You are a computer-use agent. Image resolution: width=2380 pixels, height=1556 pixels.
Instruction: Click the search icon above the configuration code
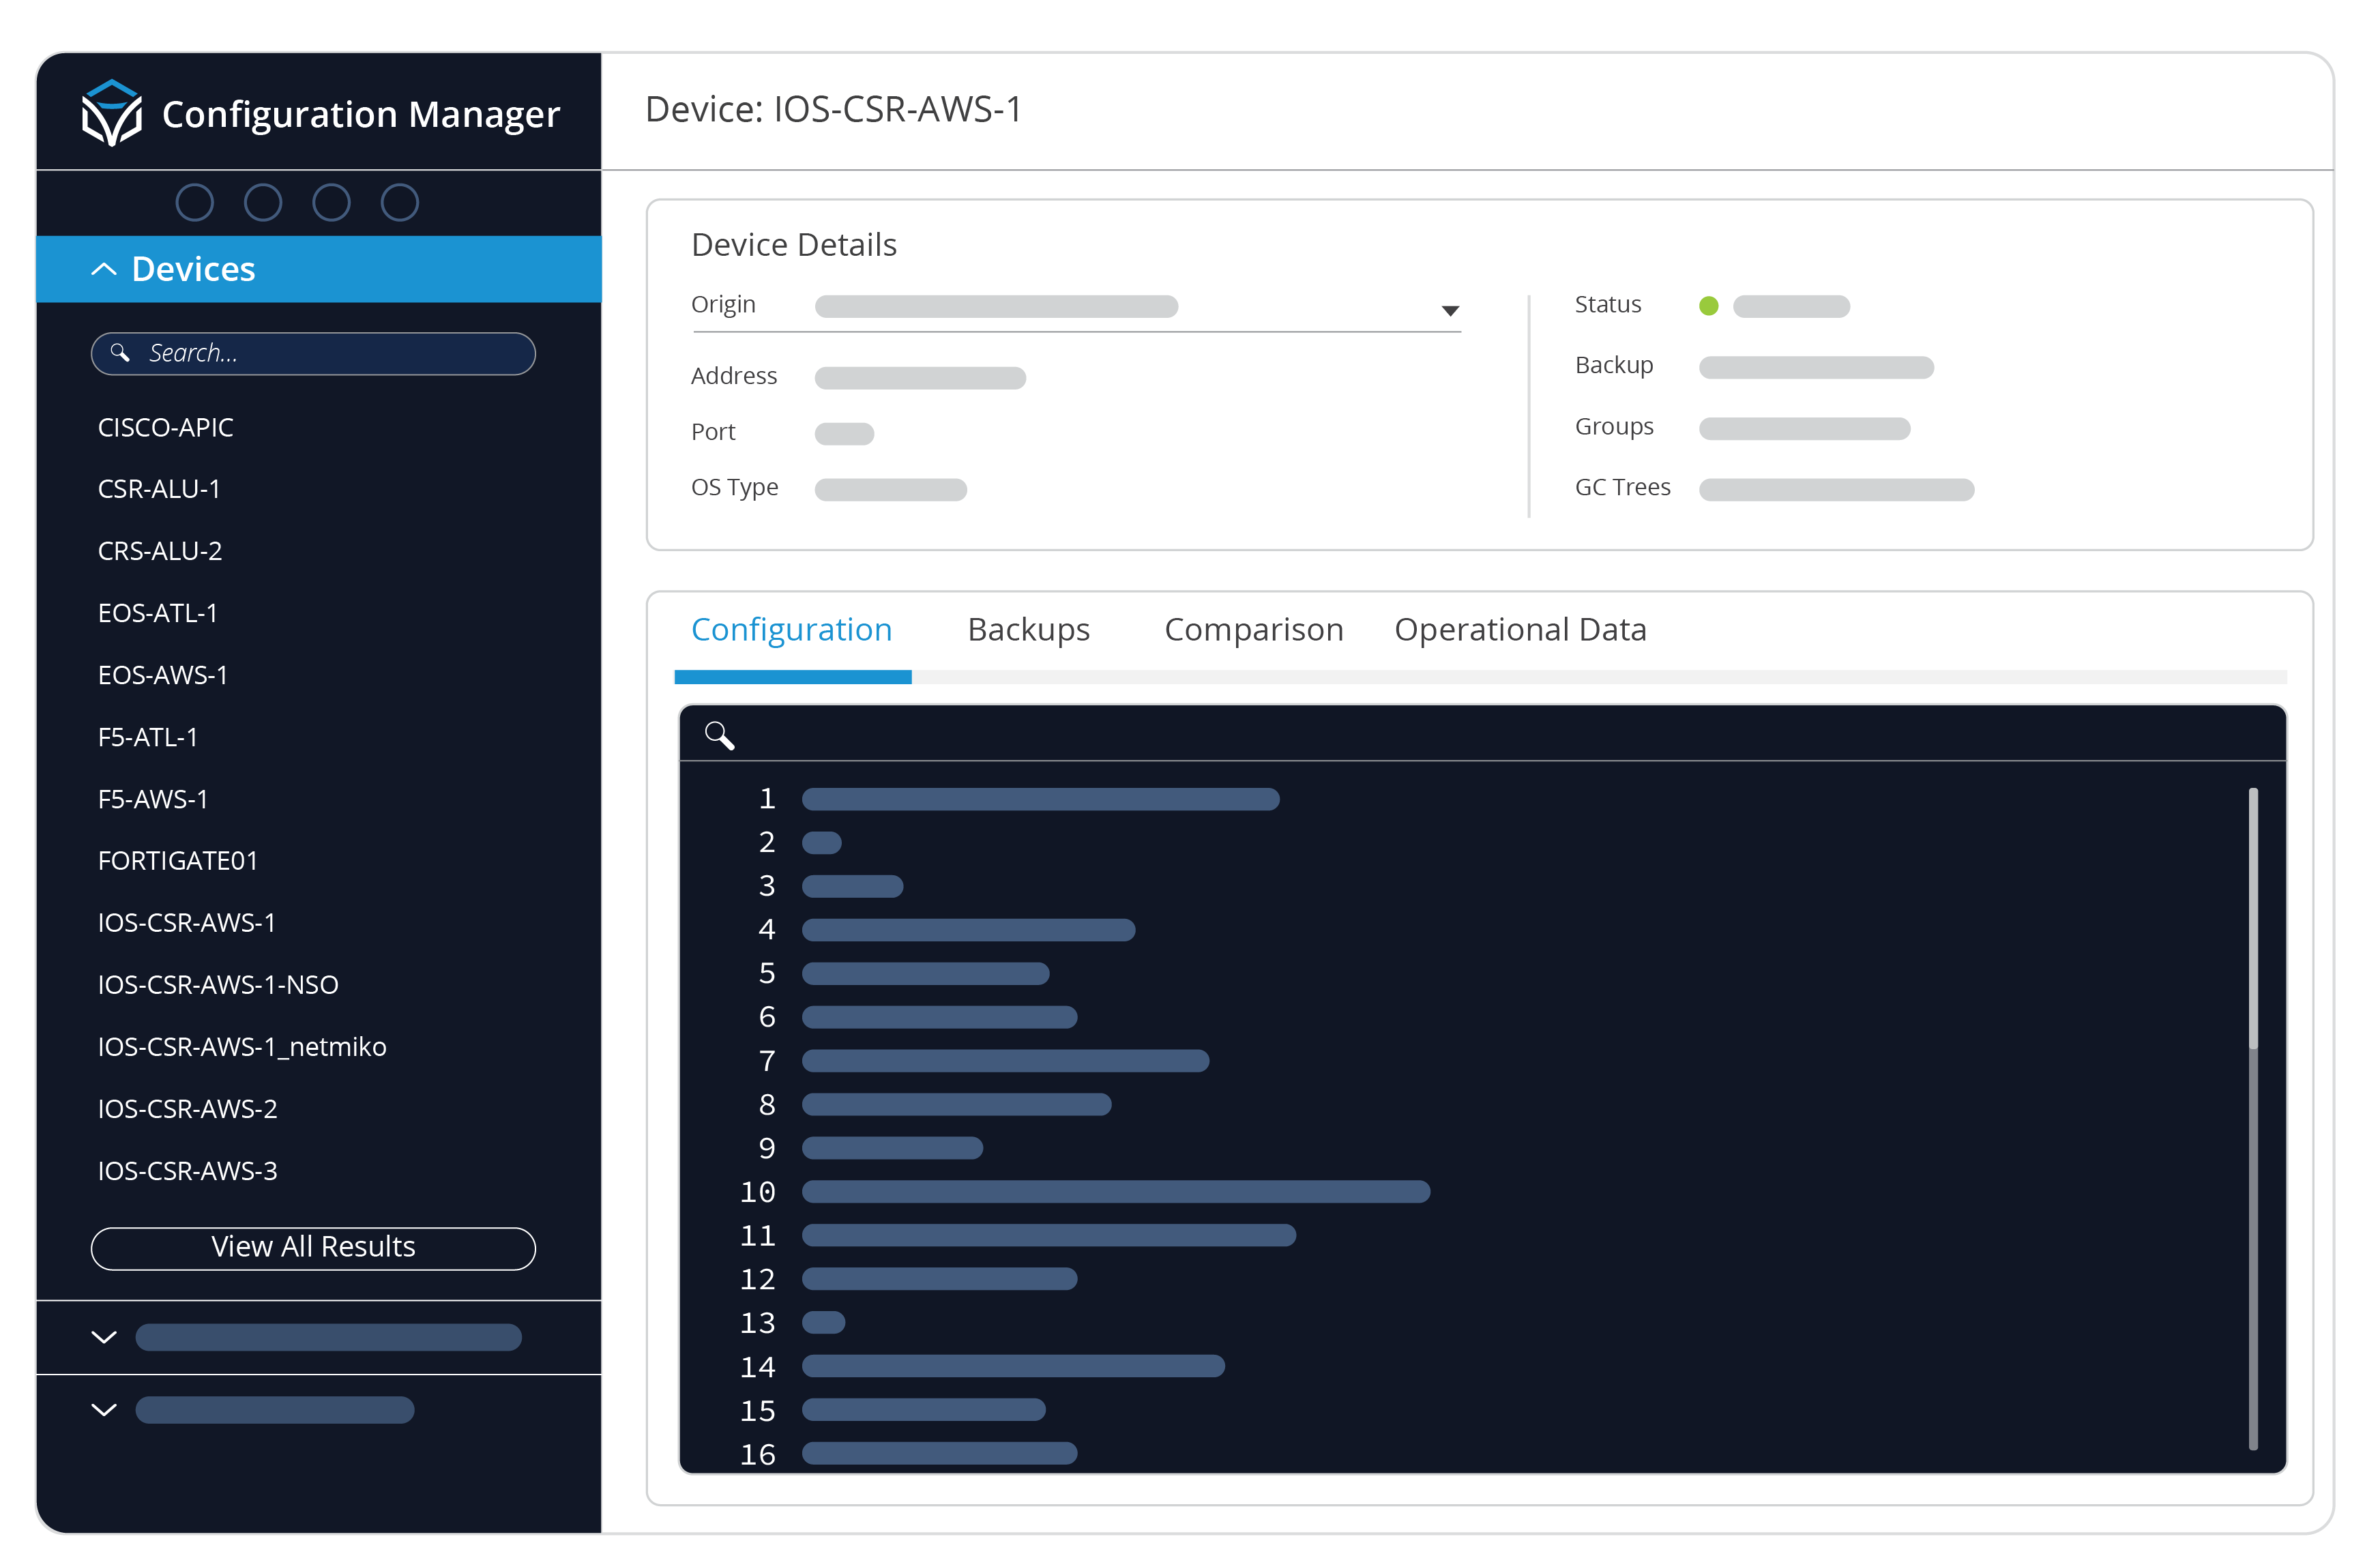coord(719,736)
